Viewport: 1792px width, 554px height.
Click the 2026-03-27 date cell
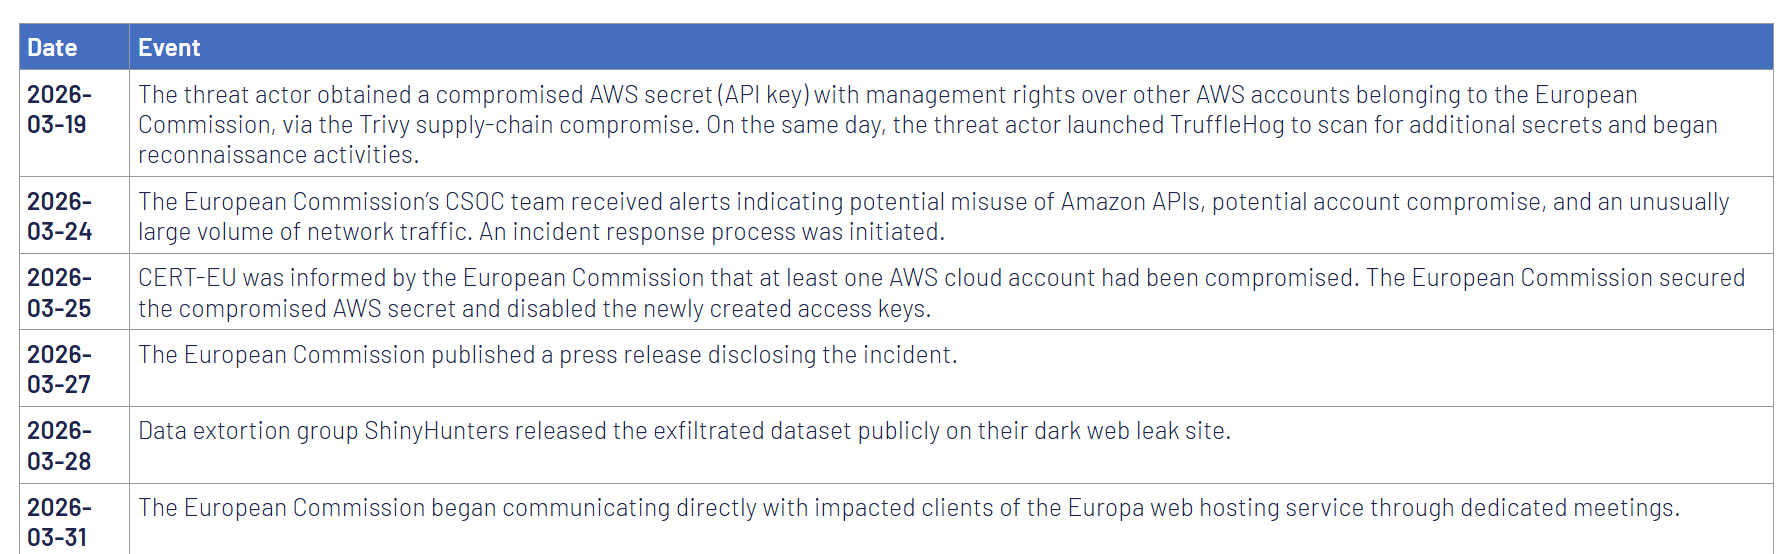pos(59,369)
